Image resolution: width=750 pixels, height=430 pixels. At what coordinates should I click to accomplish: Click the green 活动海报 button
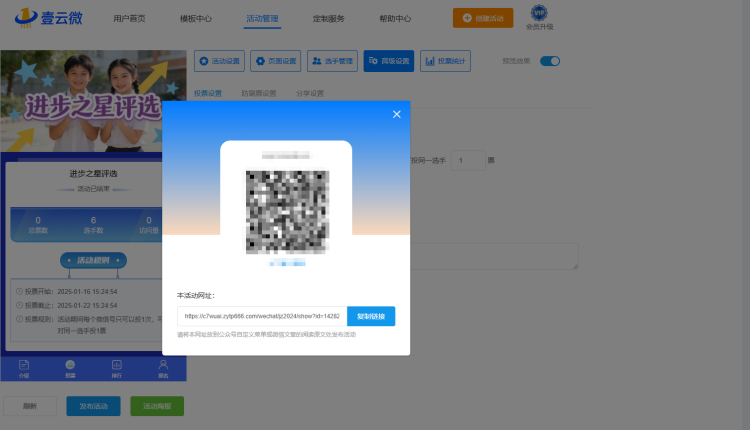click(x=157, y=406)
